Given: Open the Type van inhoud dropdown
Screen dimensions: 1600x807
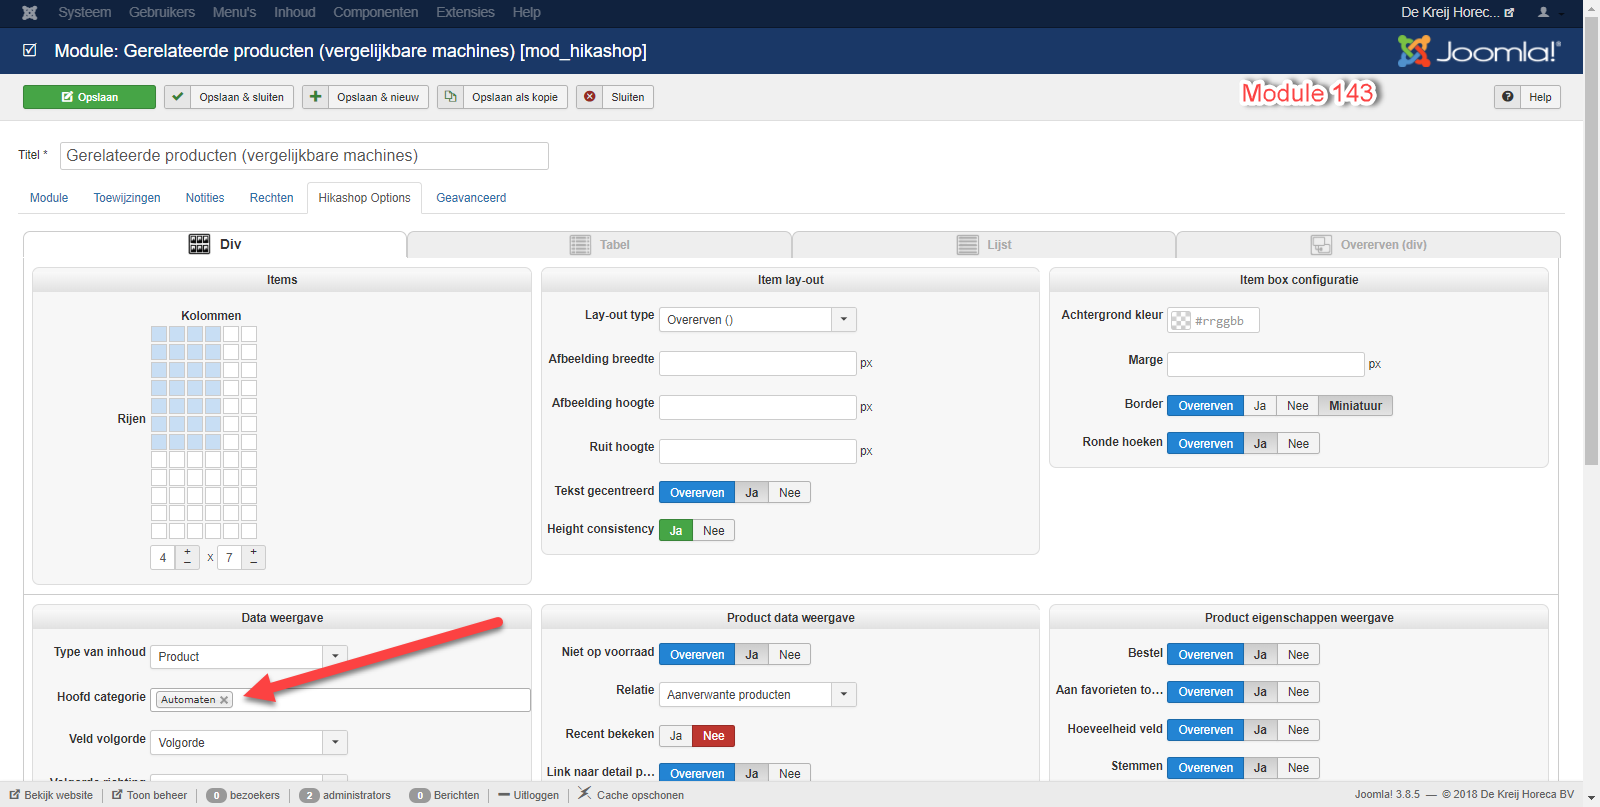Looking at the screenshot, I should (x=249, y=657).
